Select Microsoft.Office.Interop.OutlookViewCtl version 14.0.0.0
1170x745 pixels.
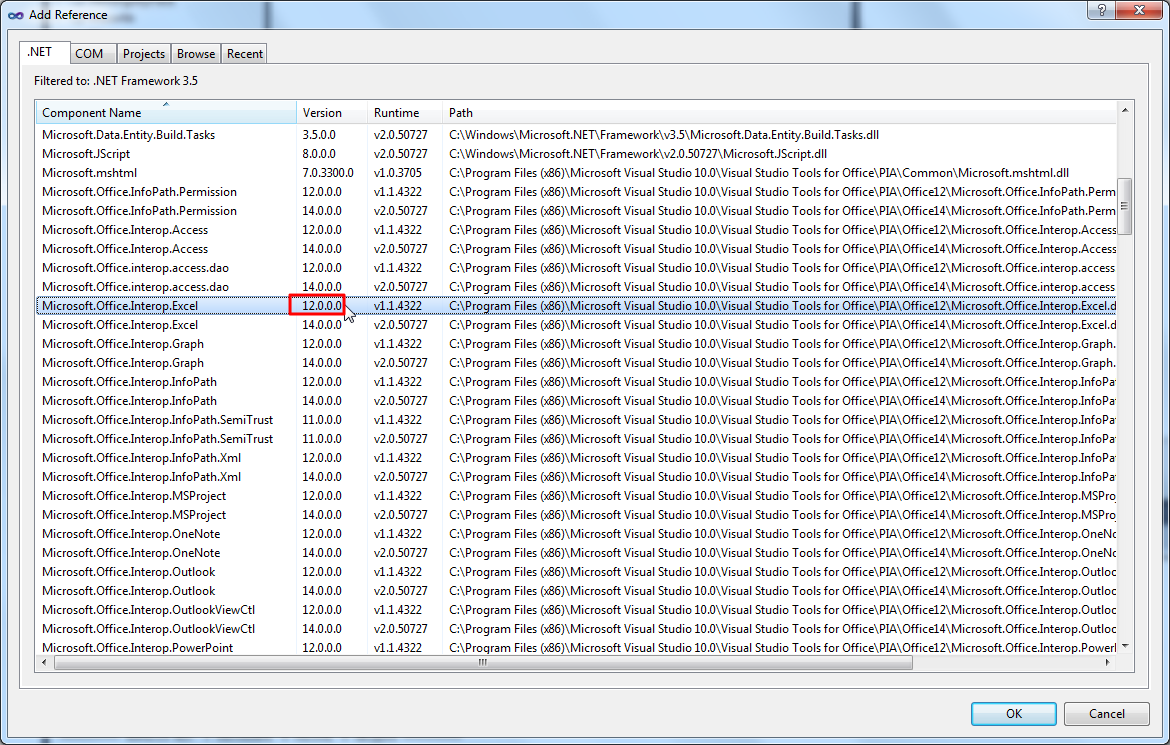(x=576, y=629)
